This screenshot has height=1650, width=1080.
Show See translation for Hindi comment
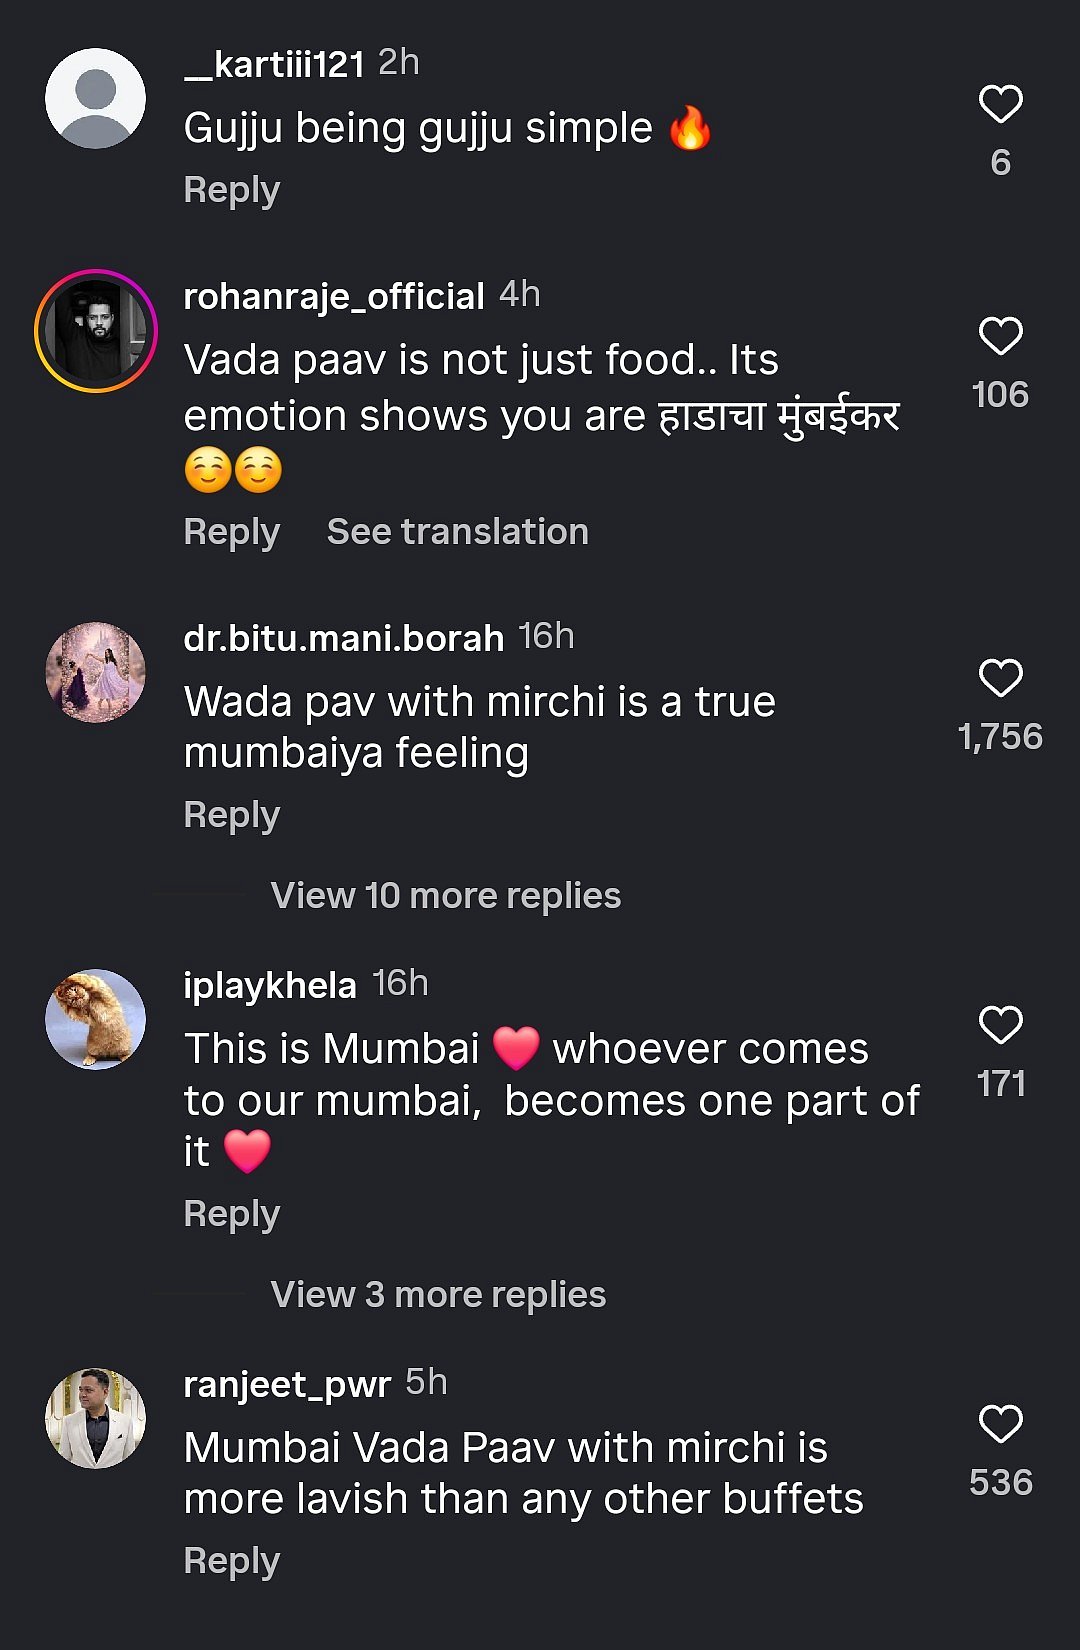(x=457, y=532)
